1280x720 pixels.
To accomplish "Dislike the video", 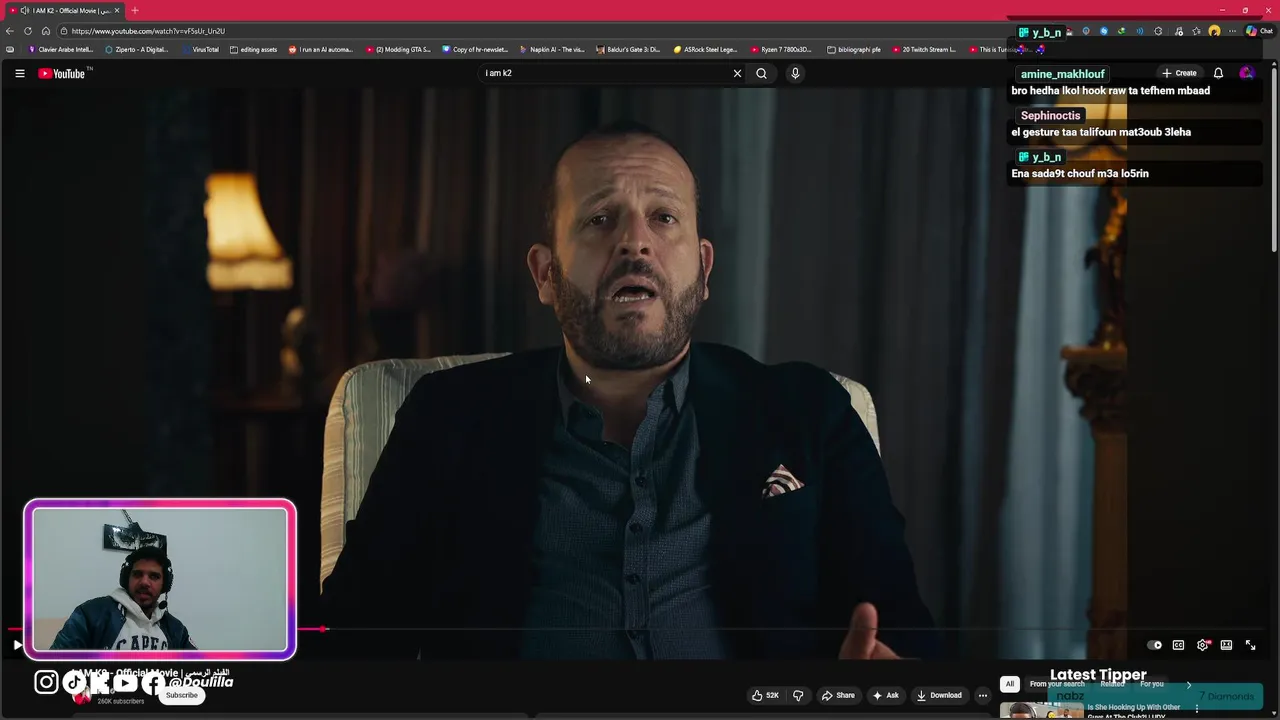I will point(798,695).
